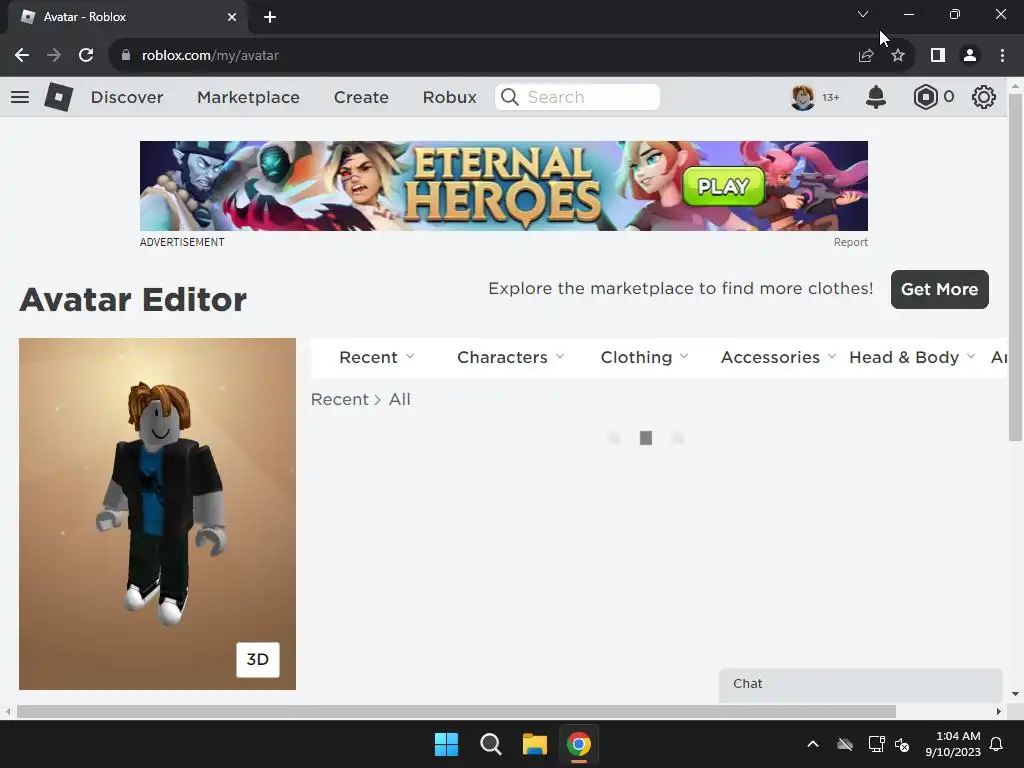Image resolution: width=1024 pixels, height=768 pixels.
Task: Open a new browser tab
Action: coord(270,17)
